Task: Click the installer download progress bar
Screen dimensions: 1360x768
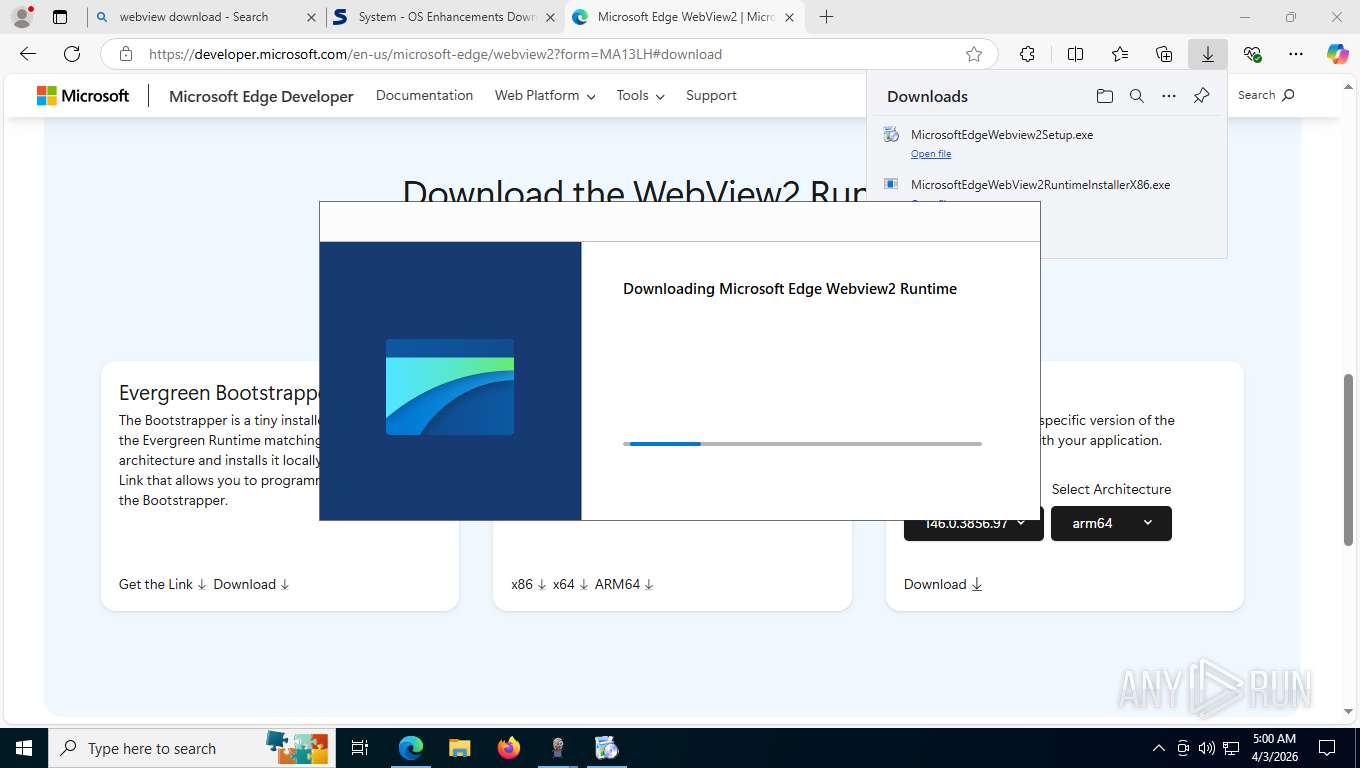Action: pos(802,443)
